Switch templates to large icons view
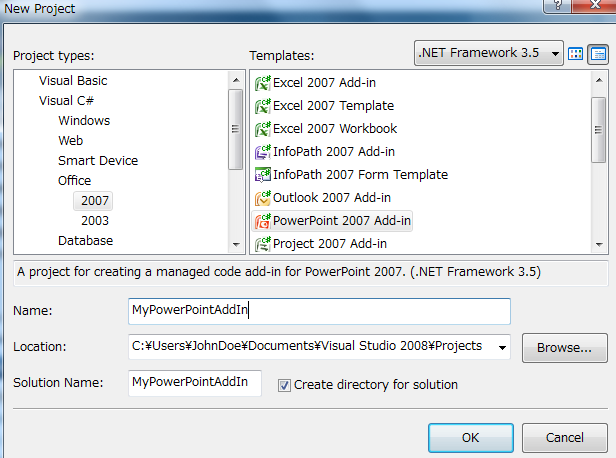This screenshot has height=458, width=616. pos(576,53)
